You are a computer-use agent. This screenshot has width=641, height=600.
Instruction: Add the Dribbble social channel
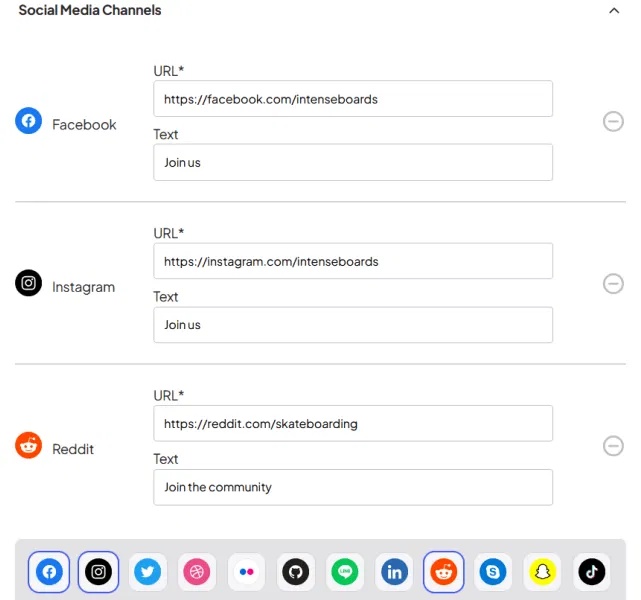[x=197, y=572]
